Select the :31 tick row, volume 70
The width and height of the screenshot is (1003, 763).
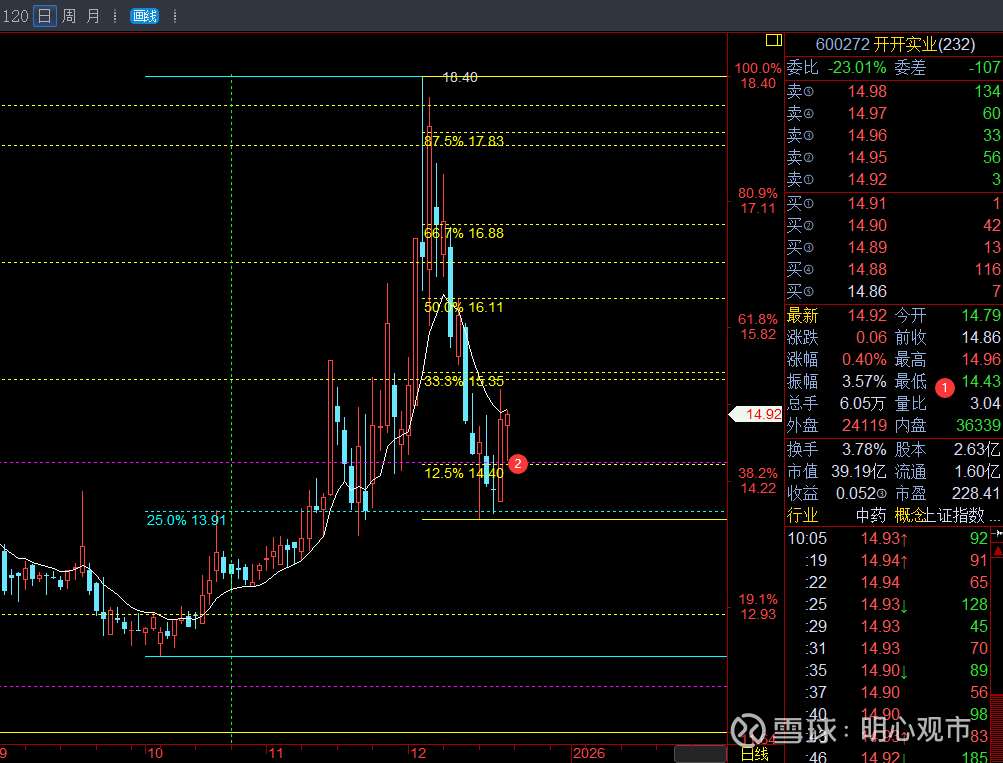pyautogui.click(x=888, y=649)
